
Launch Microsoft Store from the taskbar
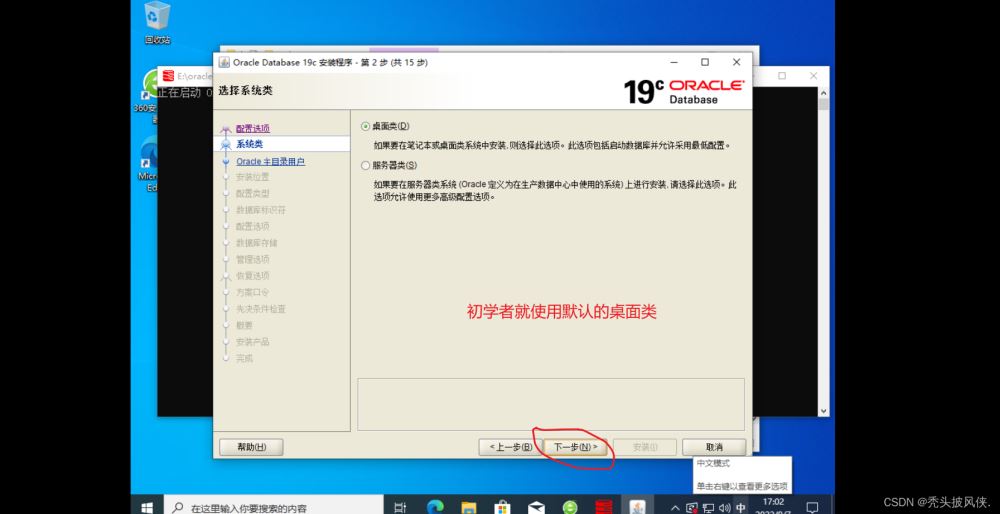(x=501, y=507)
